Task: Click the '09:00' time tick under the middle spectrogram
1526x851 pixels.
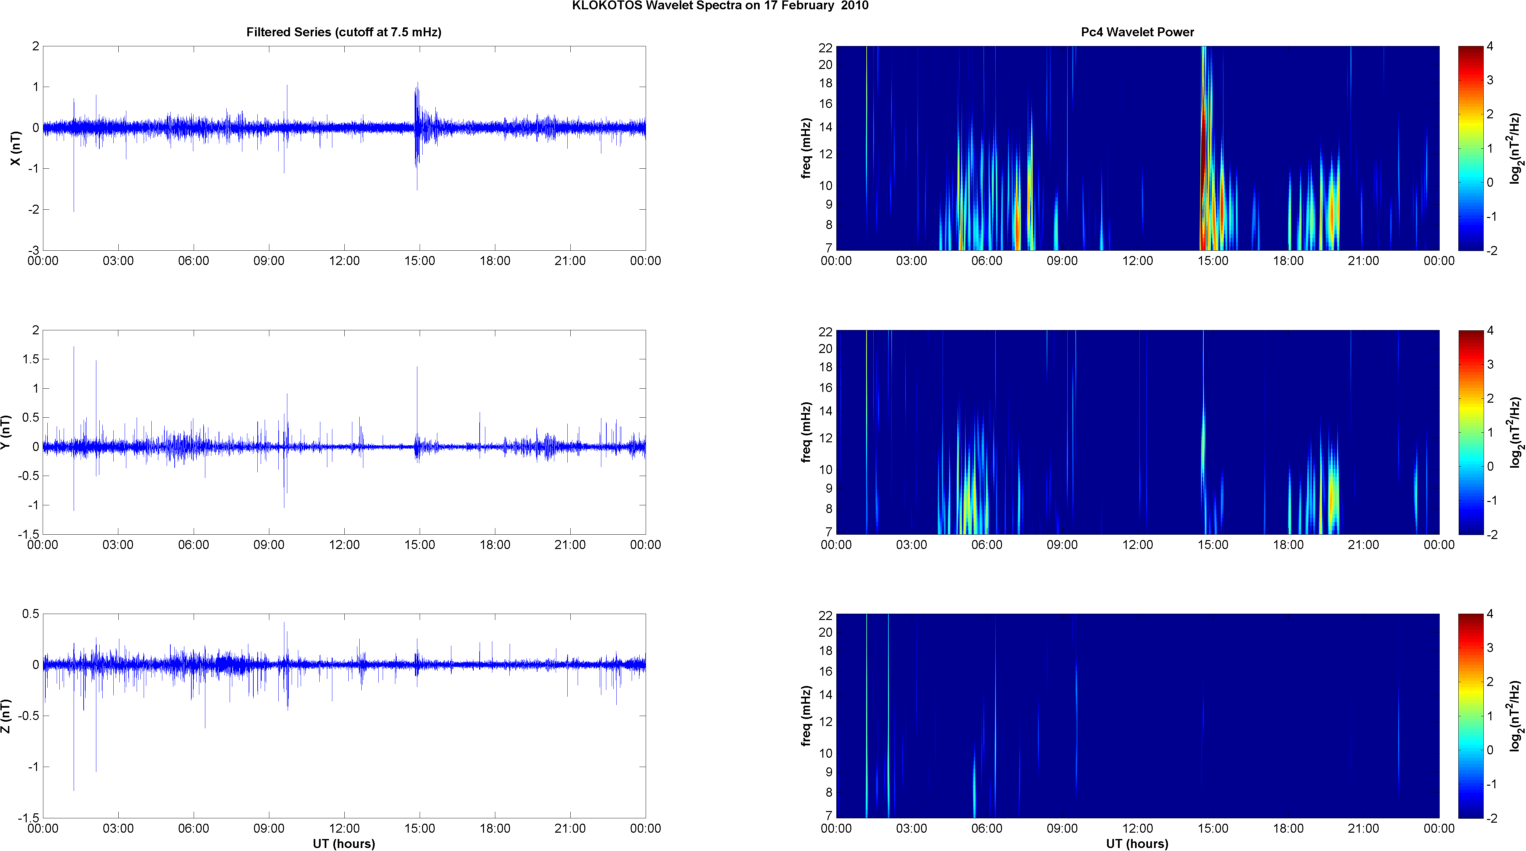Action: [x=1062, y=545]
